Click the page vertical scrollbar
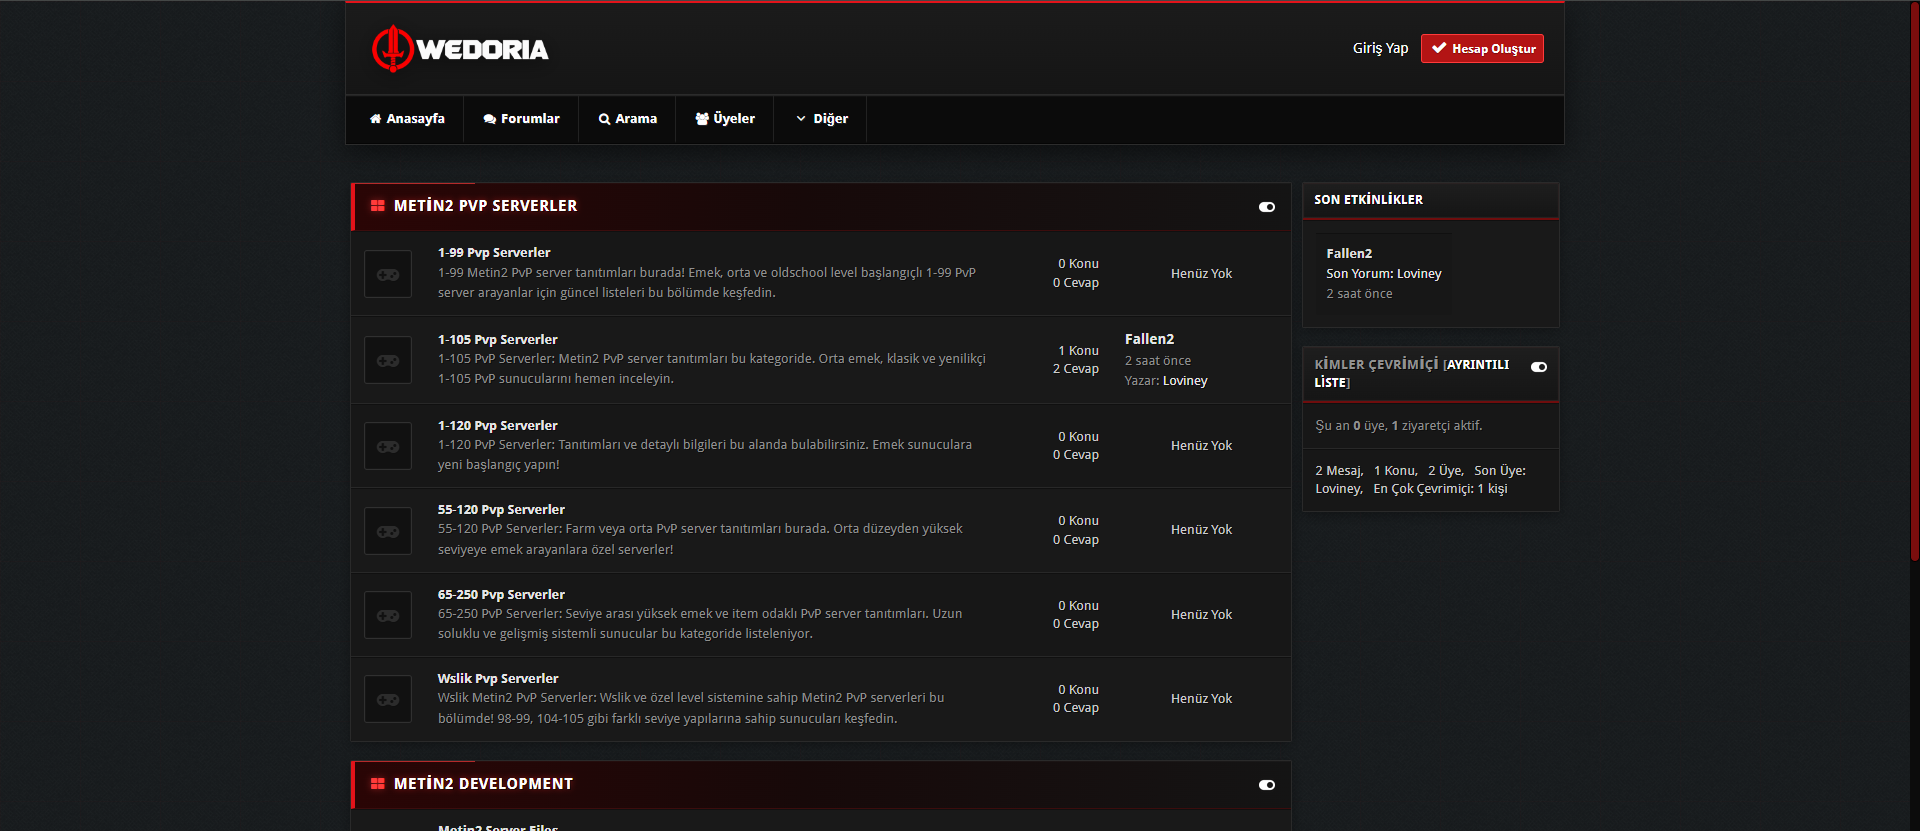The height and width of the screenshot is (831, 1920). pyautogui.click(x=1914, y=280)
